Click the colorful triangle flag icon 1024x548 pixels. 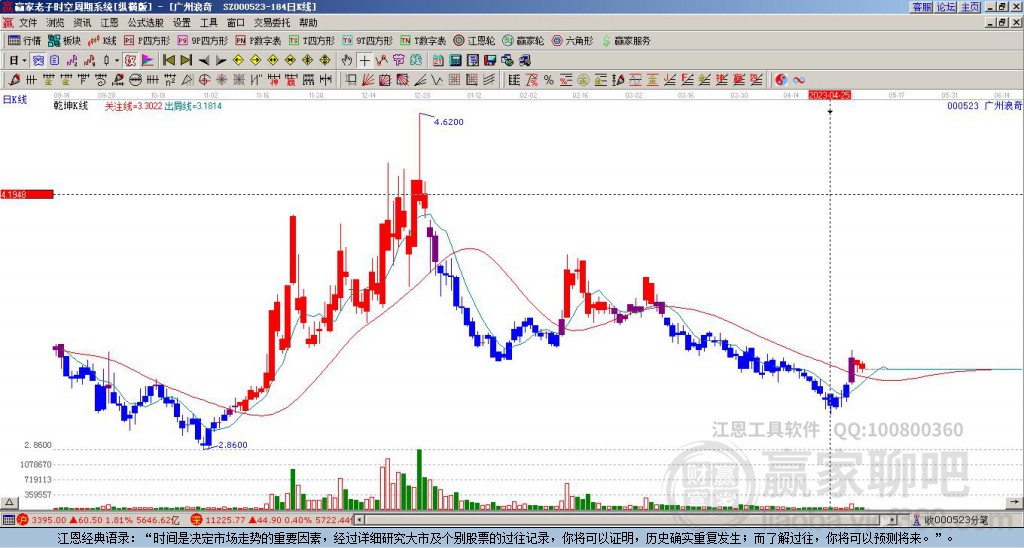[x=148, y=60]
